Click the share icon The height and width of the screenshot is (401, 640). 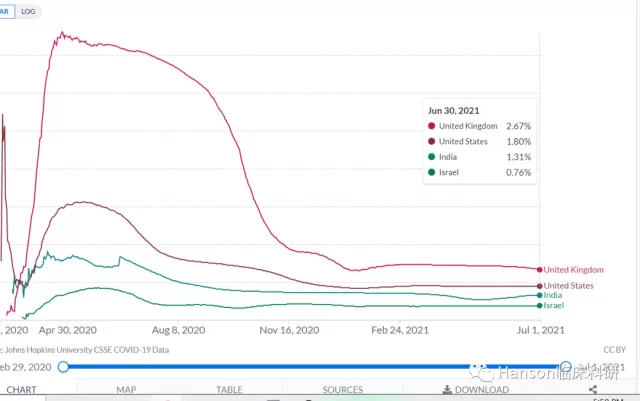593,390
